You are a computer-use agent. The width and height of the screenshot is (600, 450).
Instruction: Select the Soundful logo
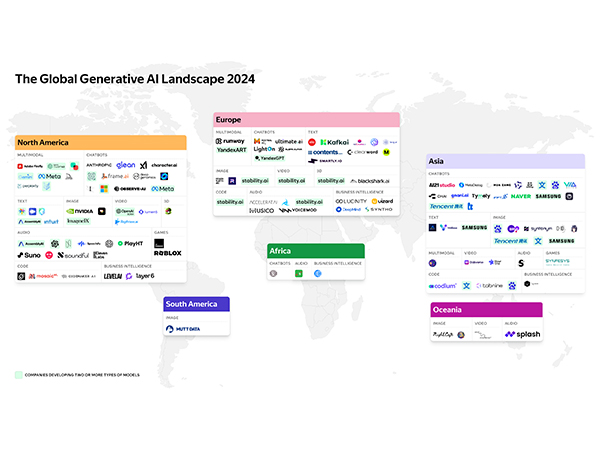coord(73,255)
